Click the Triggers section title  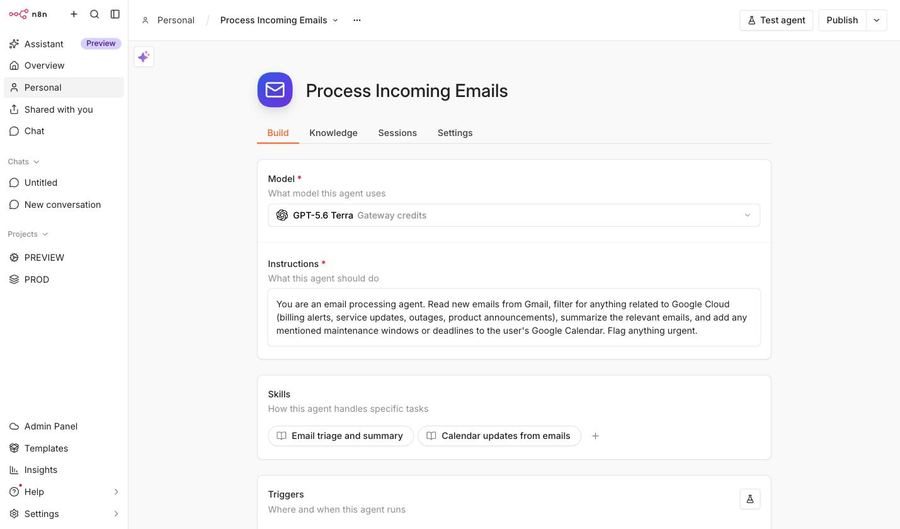point(286,495)
